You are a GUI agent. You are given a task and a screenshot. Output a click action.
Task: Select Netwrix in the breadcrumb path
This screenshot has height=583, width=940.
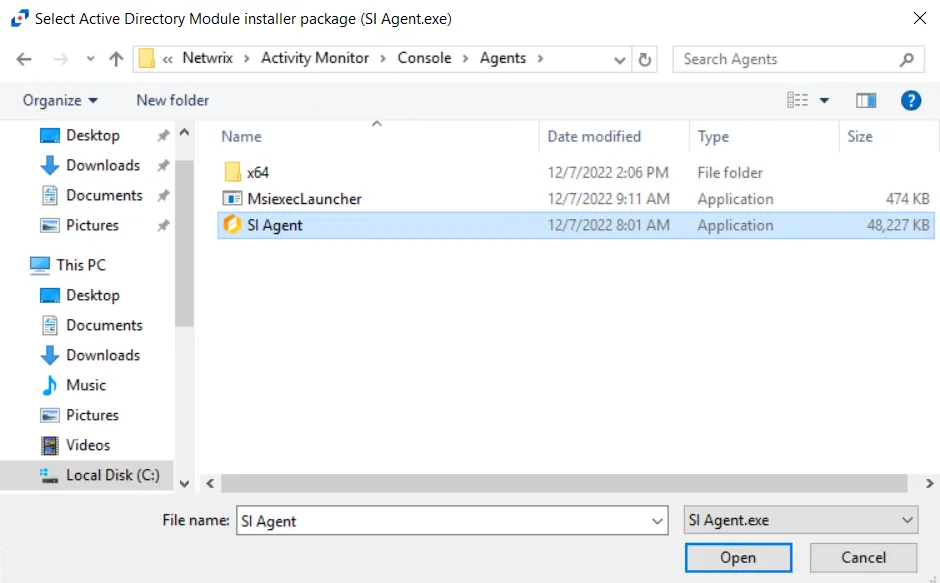pos(207,58)
